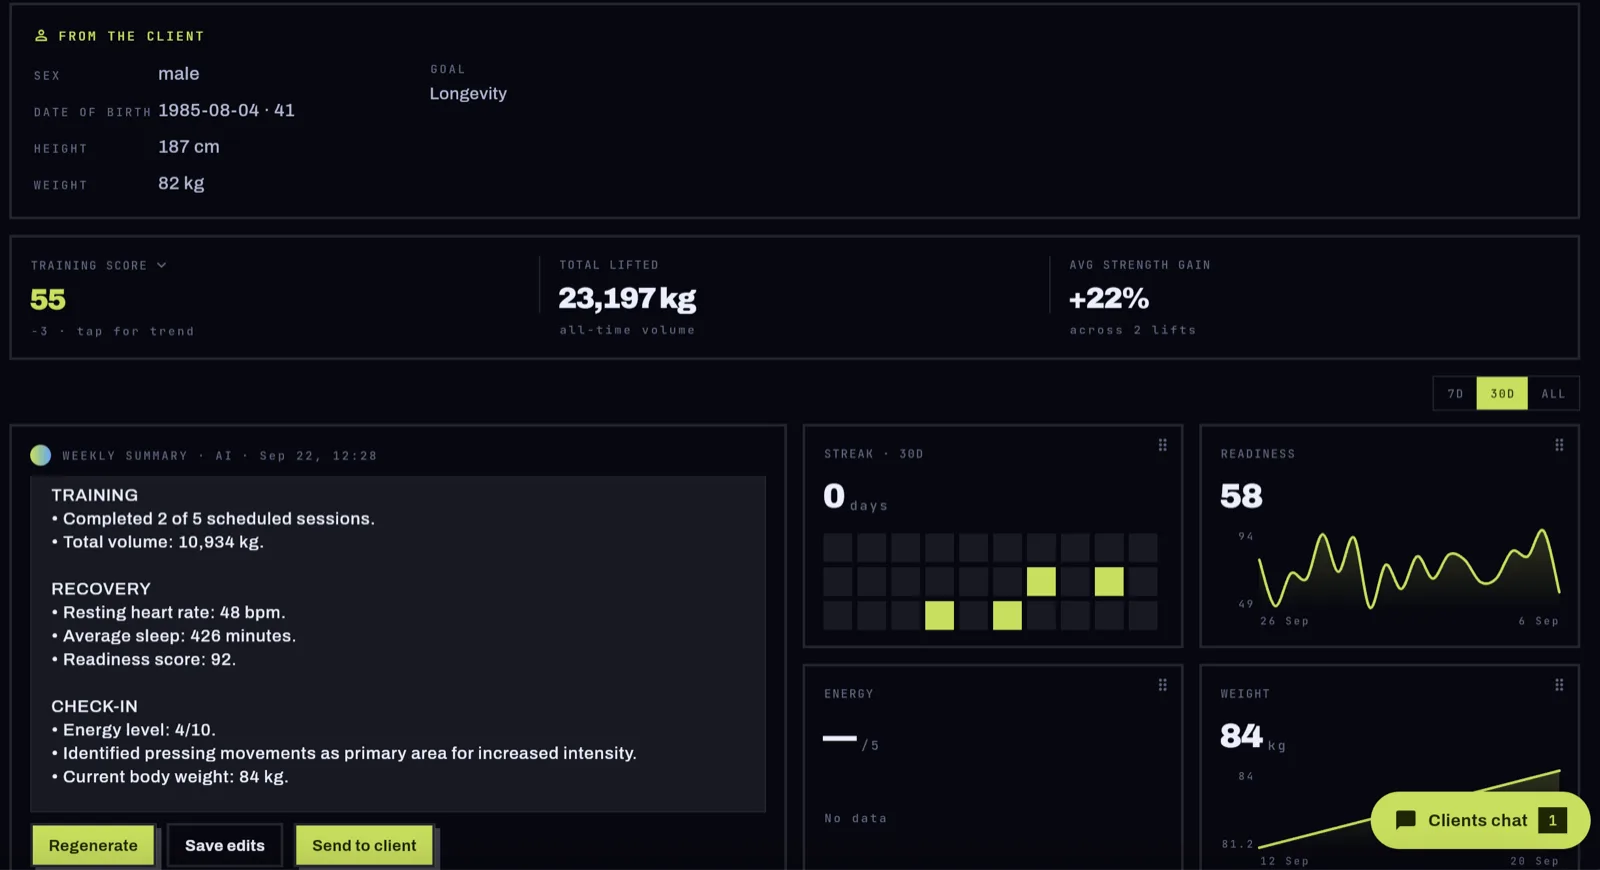Select the 30D time range

[1502, 394]
